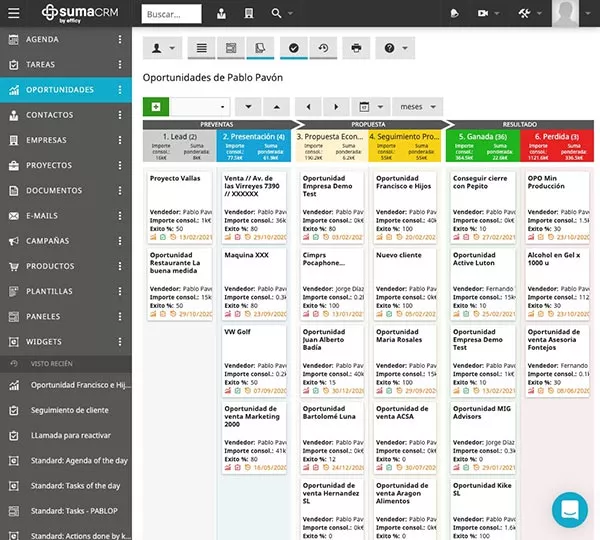Click the green add opportunity button
600x540 pixels.
tap(156, 107)
